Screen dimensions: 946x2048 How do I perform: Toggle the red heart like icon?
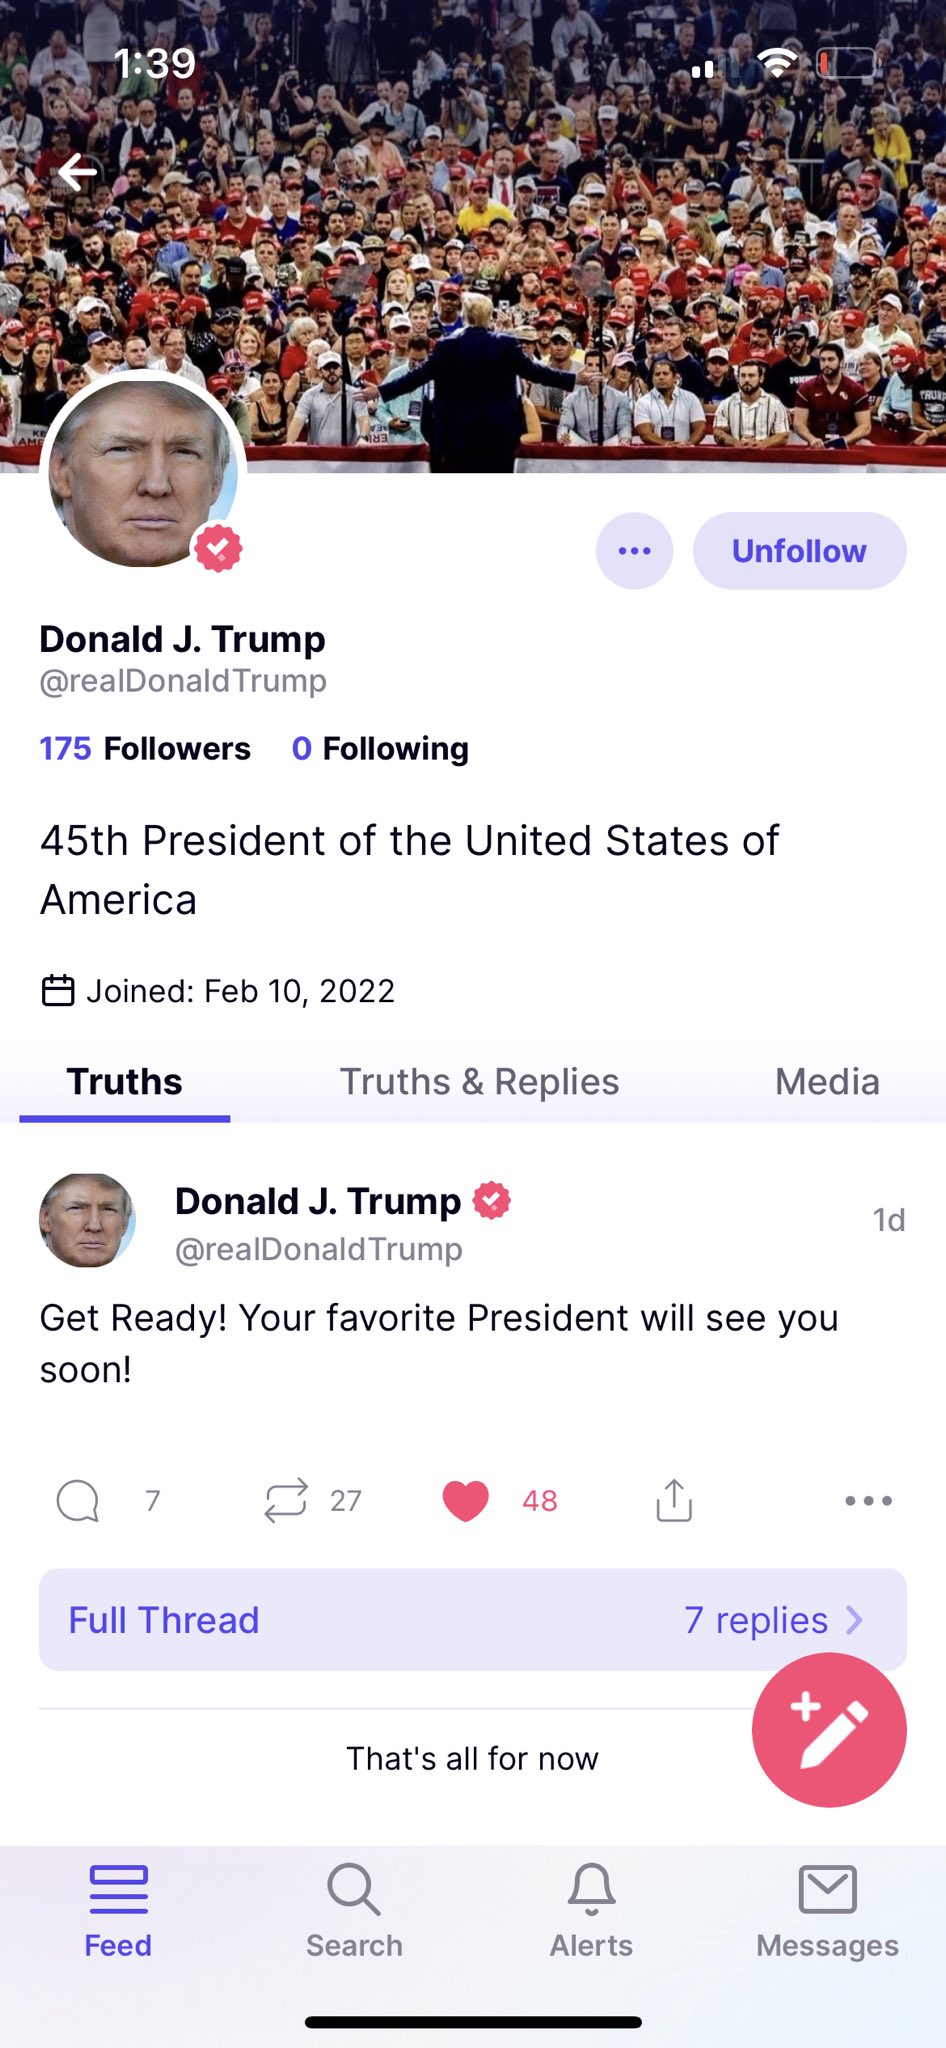pos(465,1500)
